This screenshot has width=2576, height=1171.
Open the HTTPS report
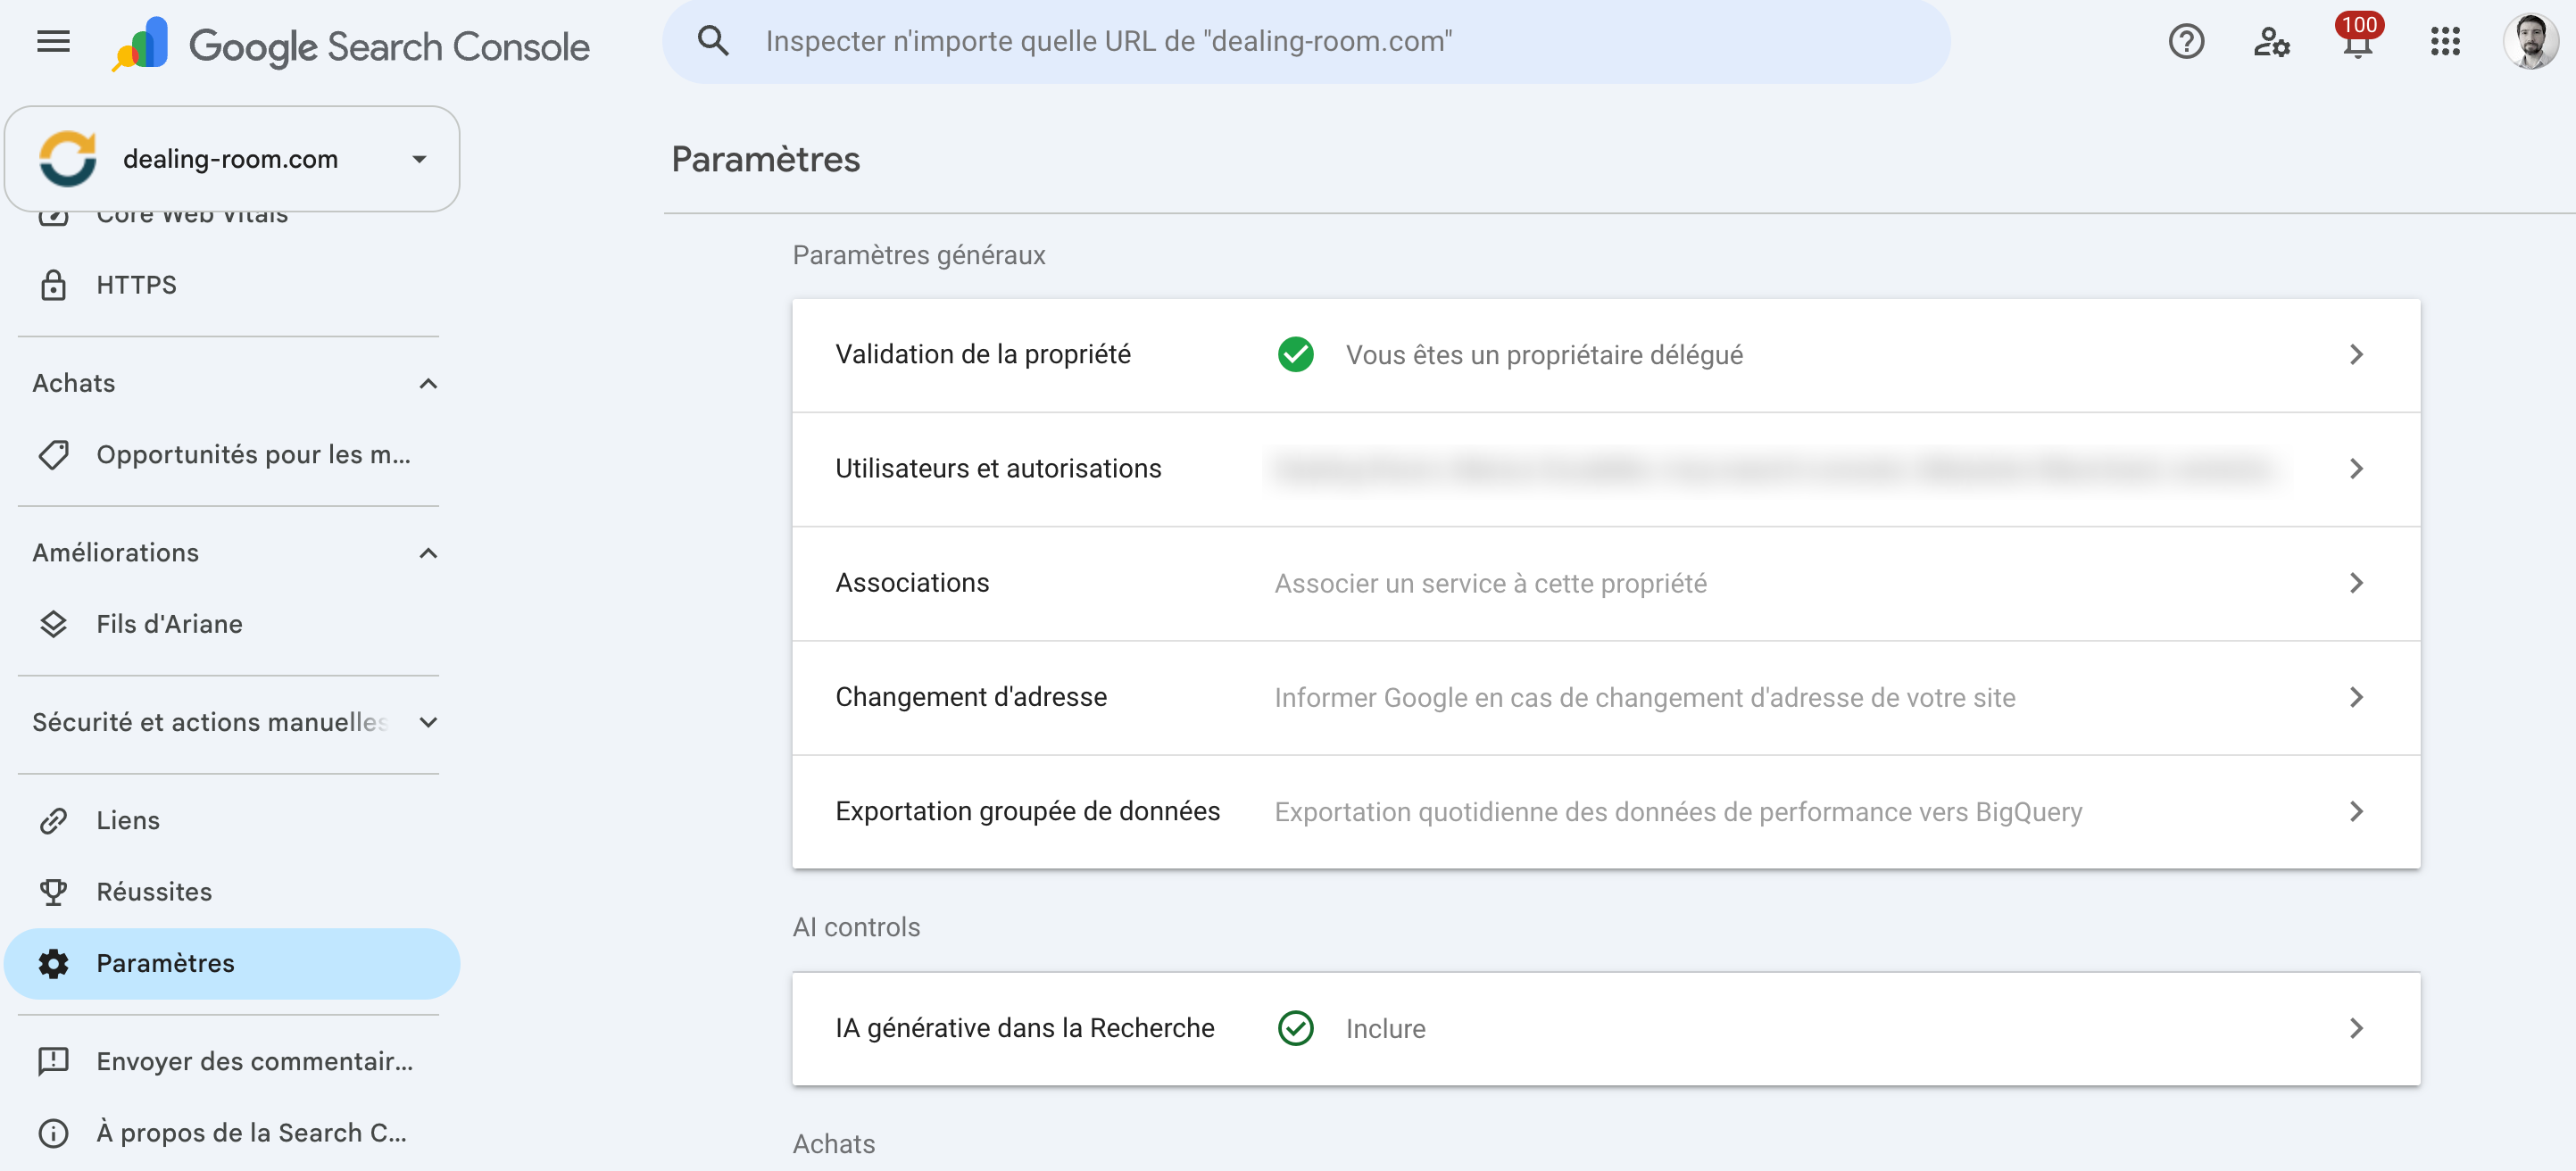(232, 286)
